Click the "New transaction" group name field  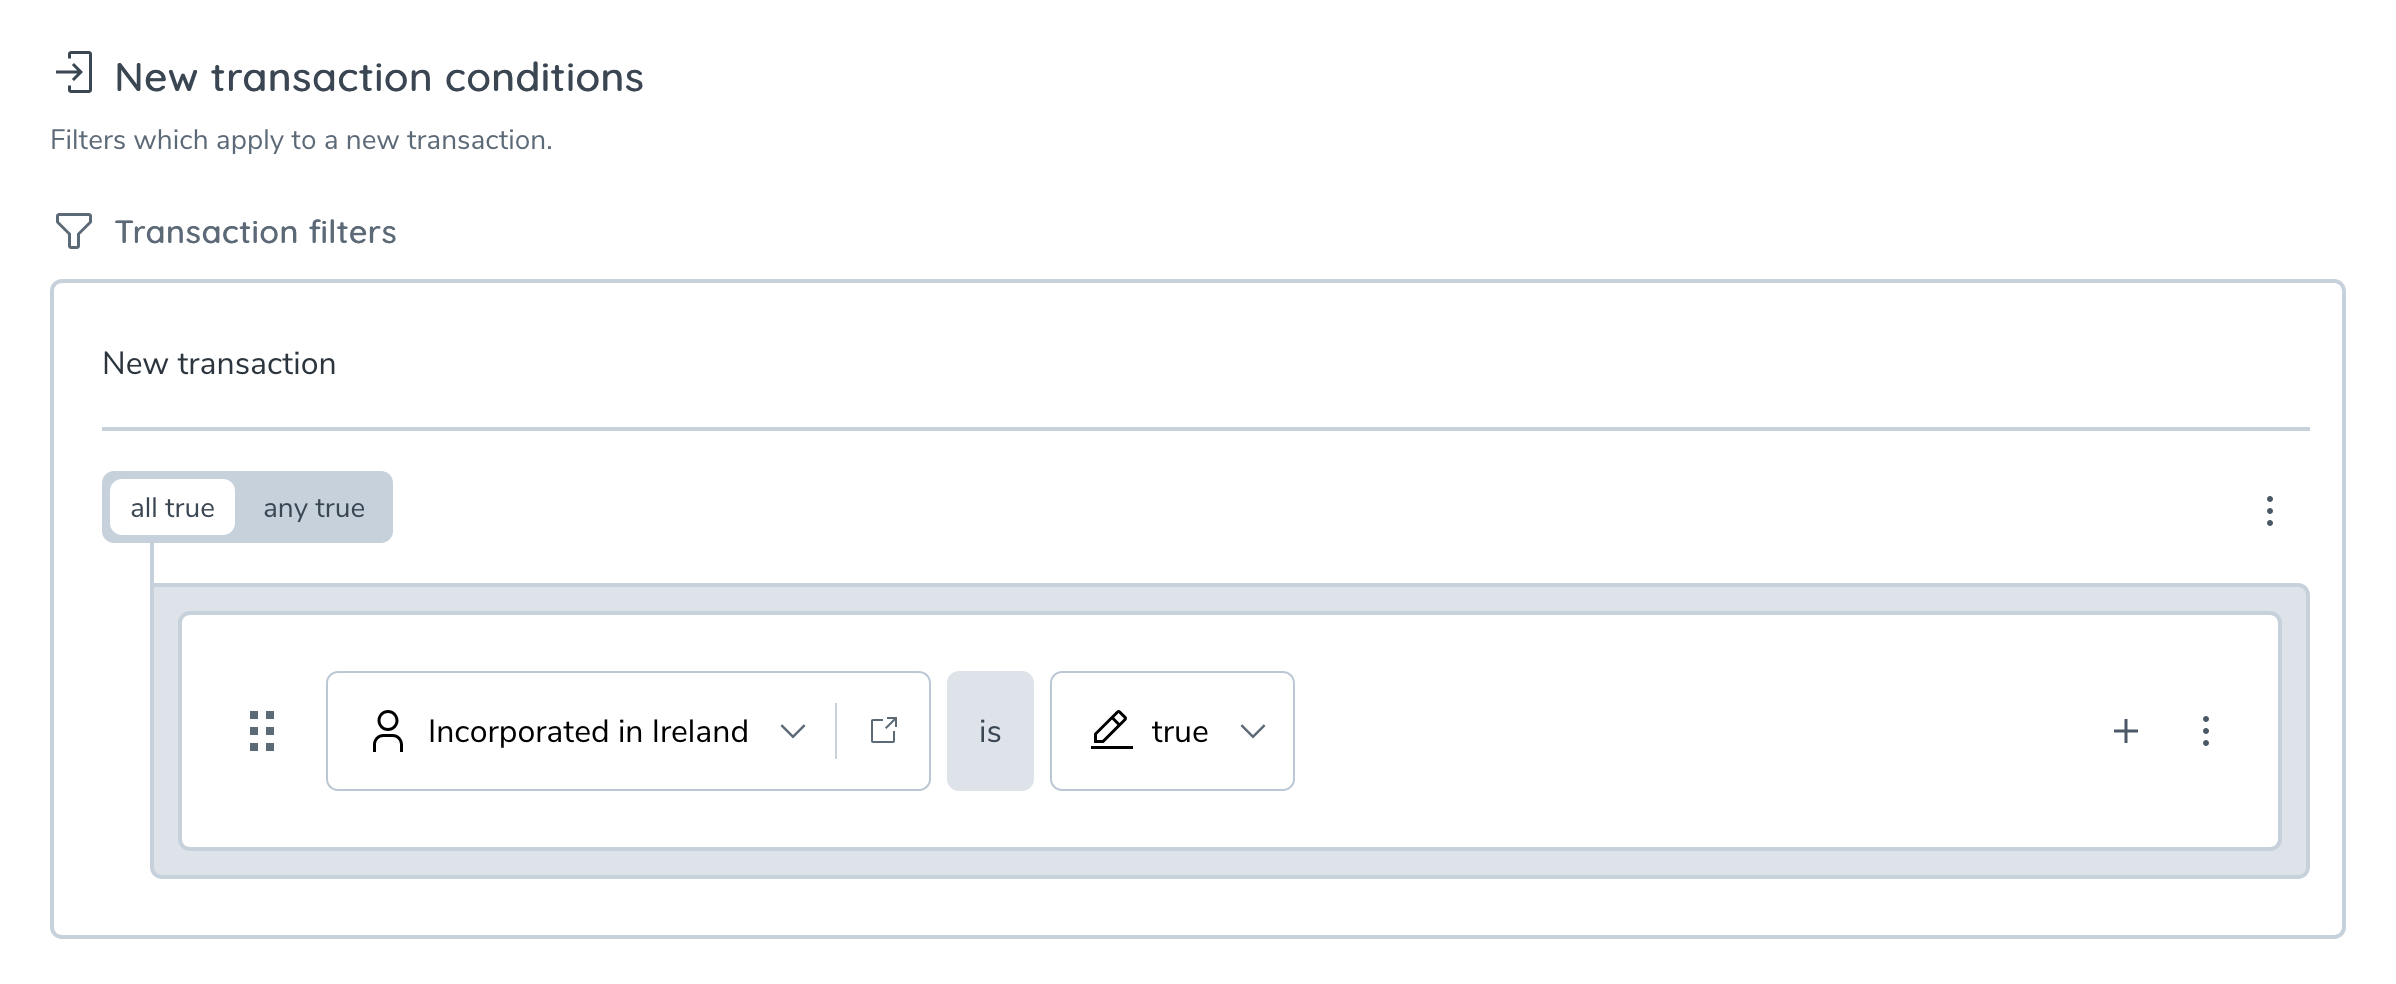[x=219, y=364]
